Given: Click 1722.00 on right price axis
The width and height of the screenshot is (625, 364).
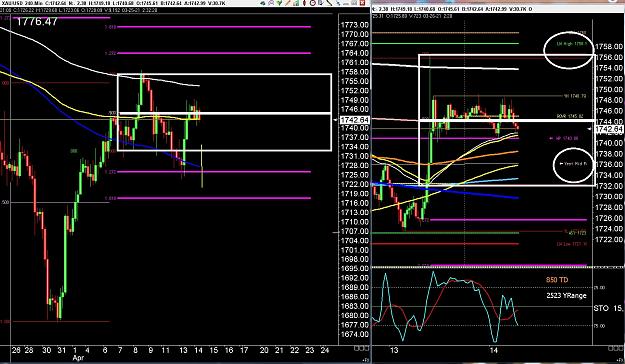Looking at the screenshot, I should click(x=609, y=240).
